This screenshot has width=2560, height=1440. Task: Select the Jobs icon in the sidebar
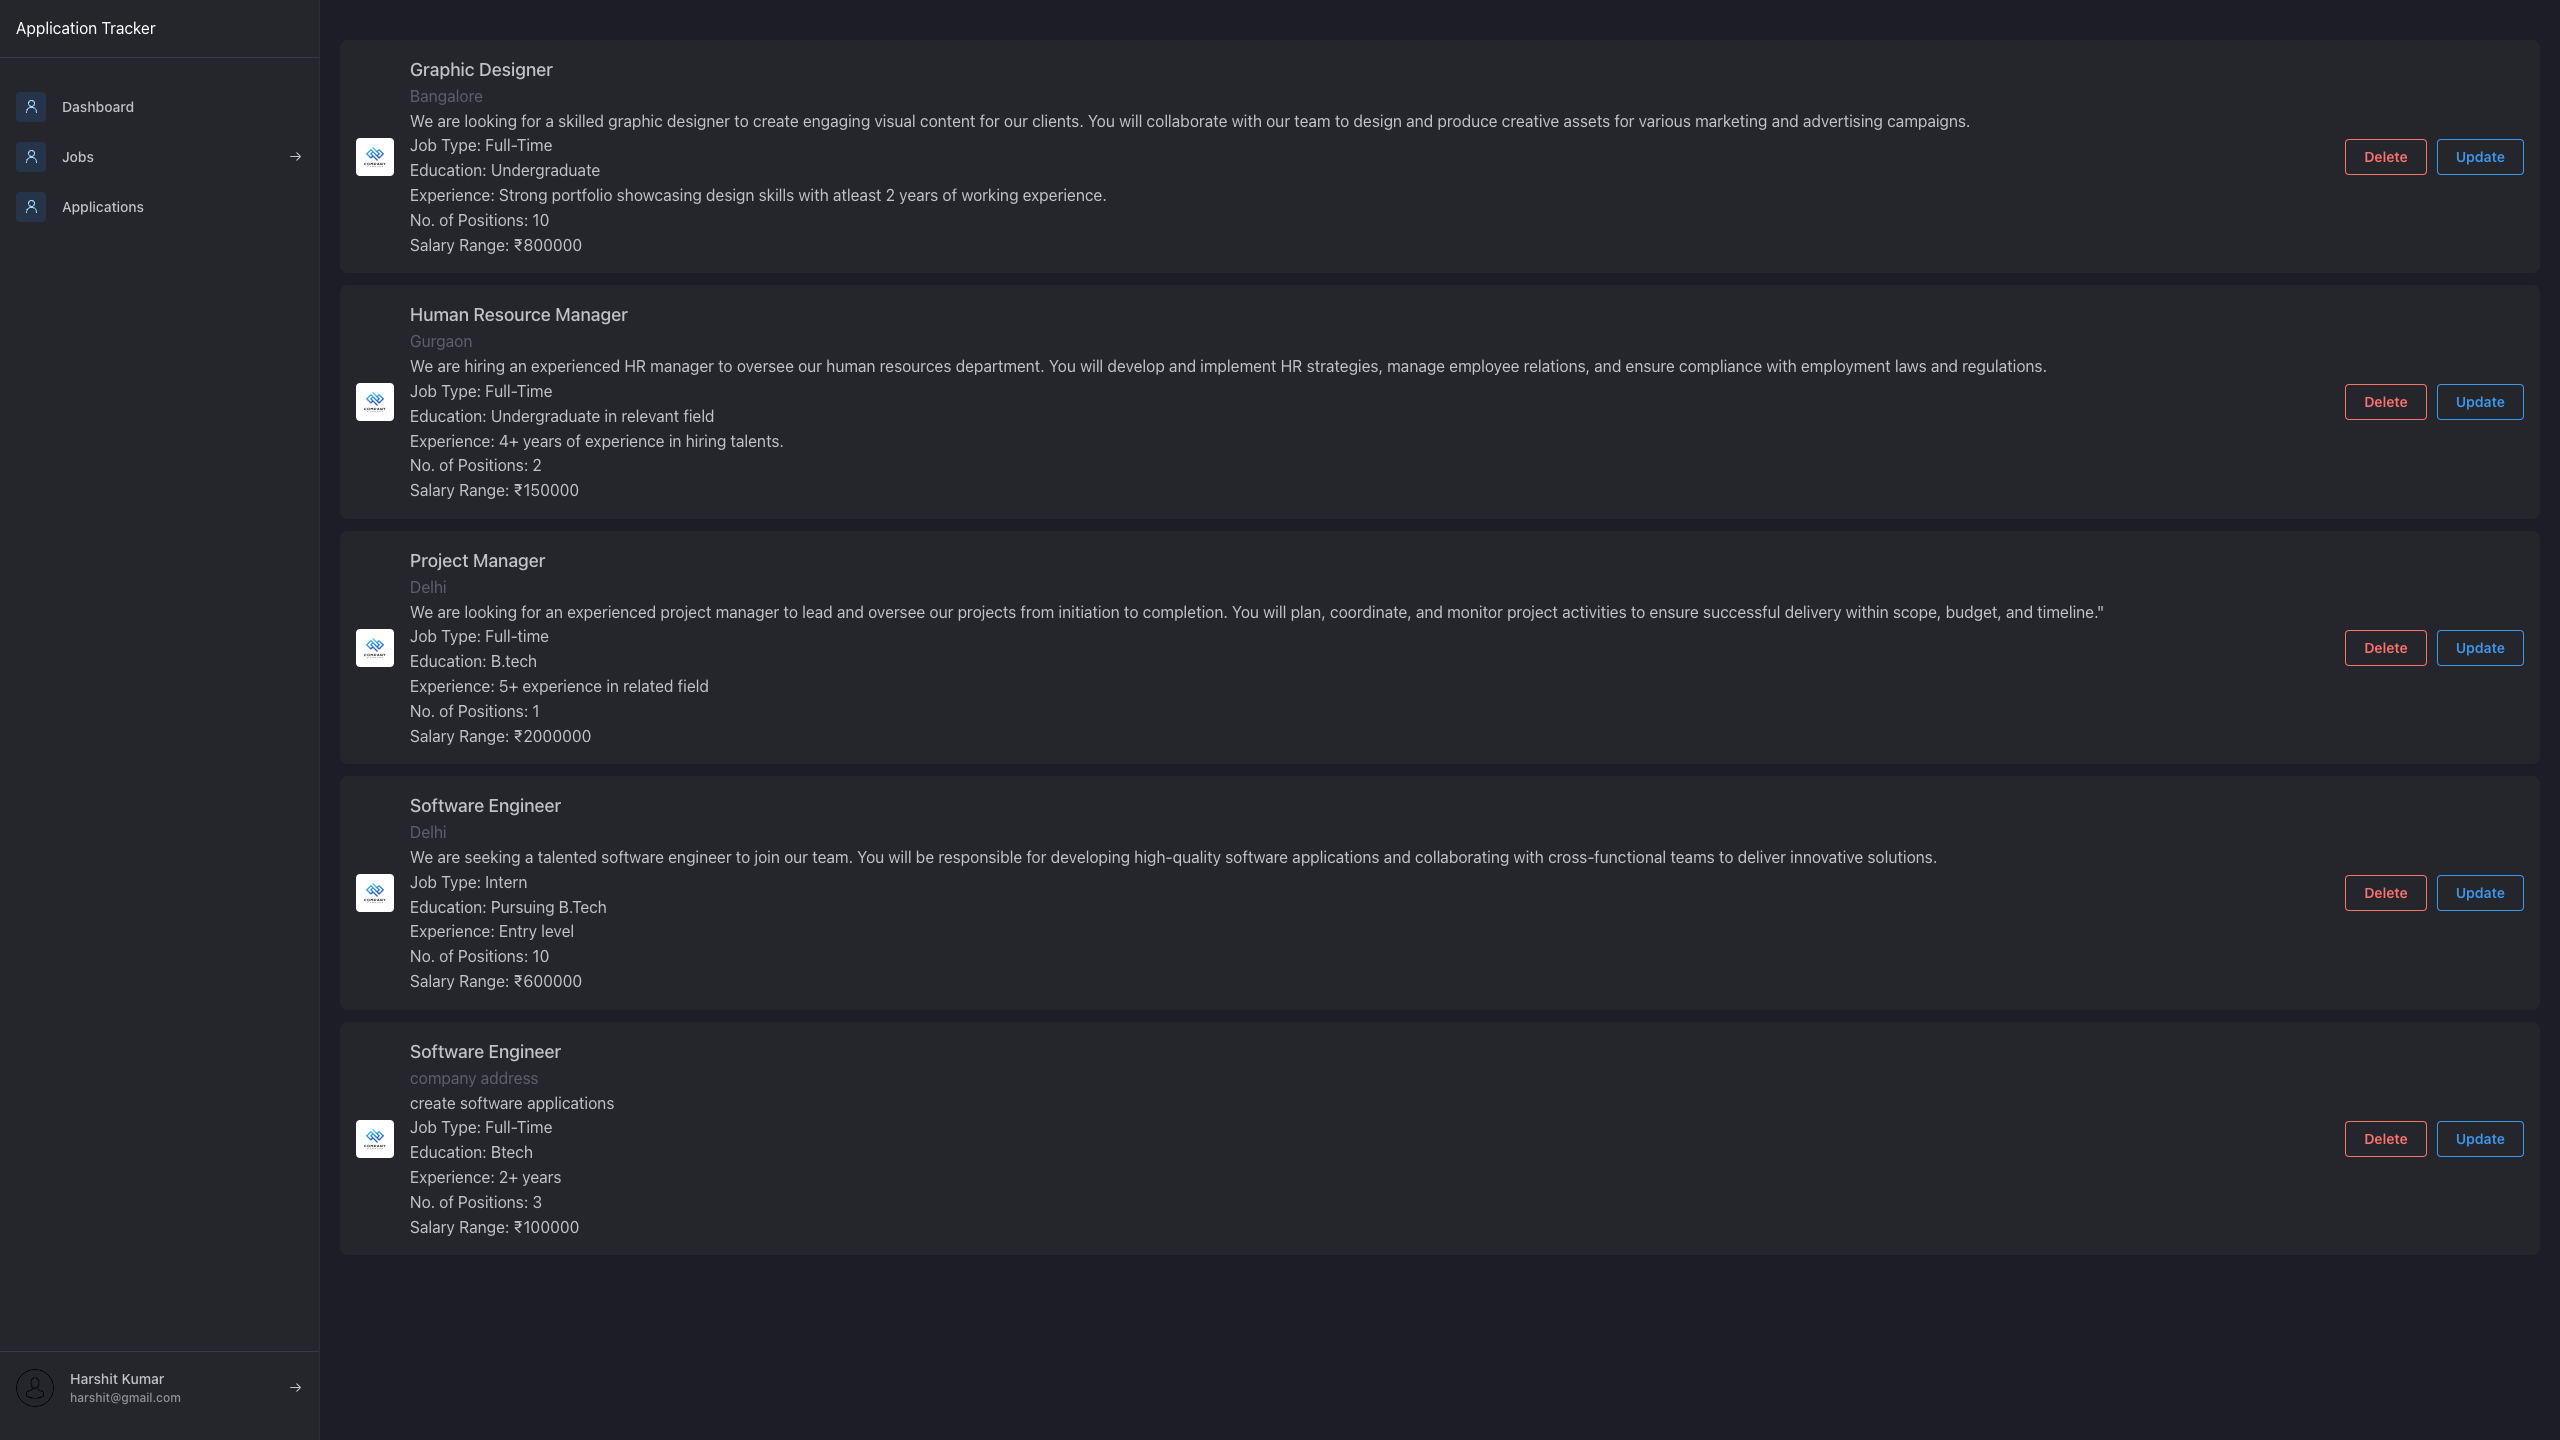pos(30,157)
